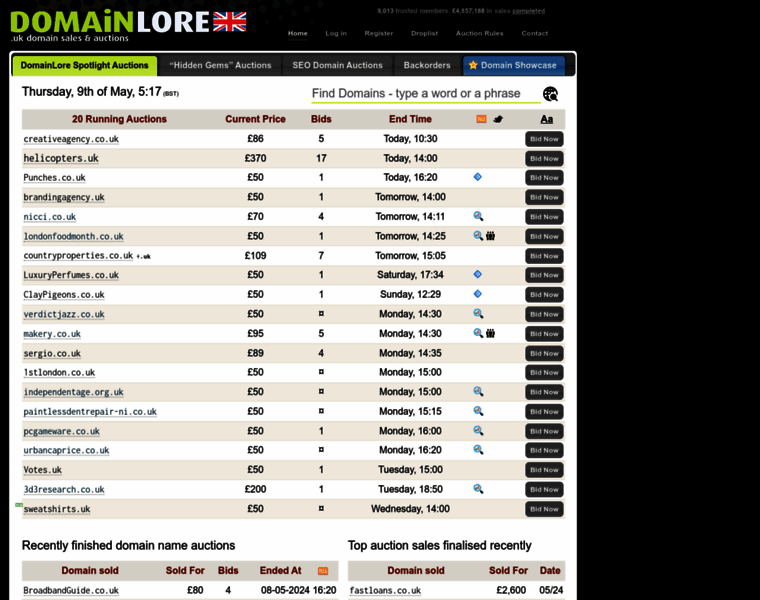Open sweatshirts.uk auction link
Image resolution: width=760 pixels, height=600 pixels.
57,509
